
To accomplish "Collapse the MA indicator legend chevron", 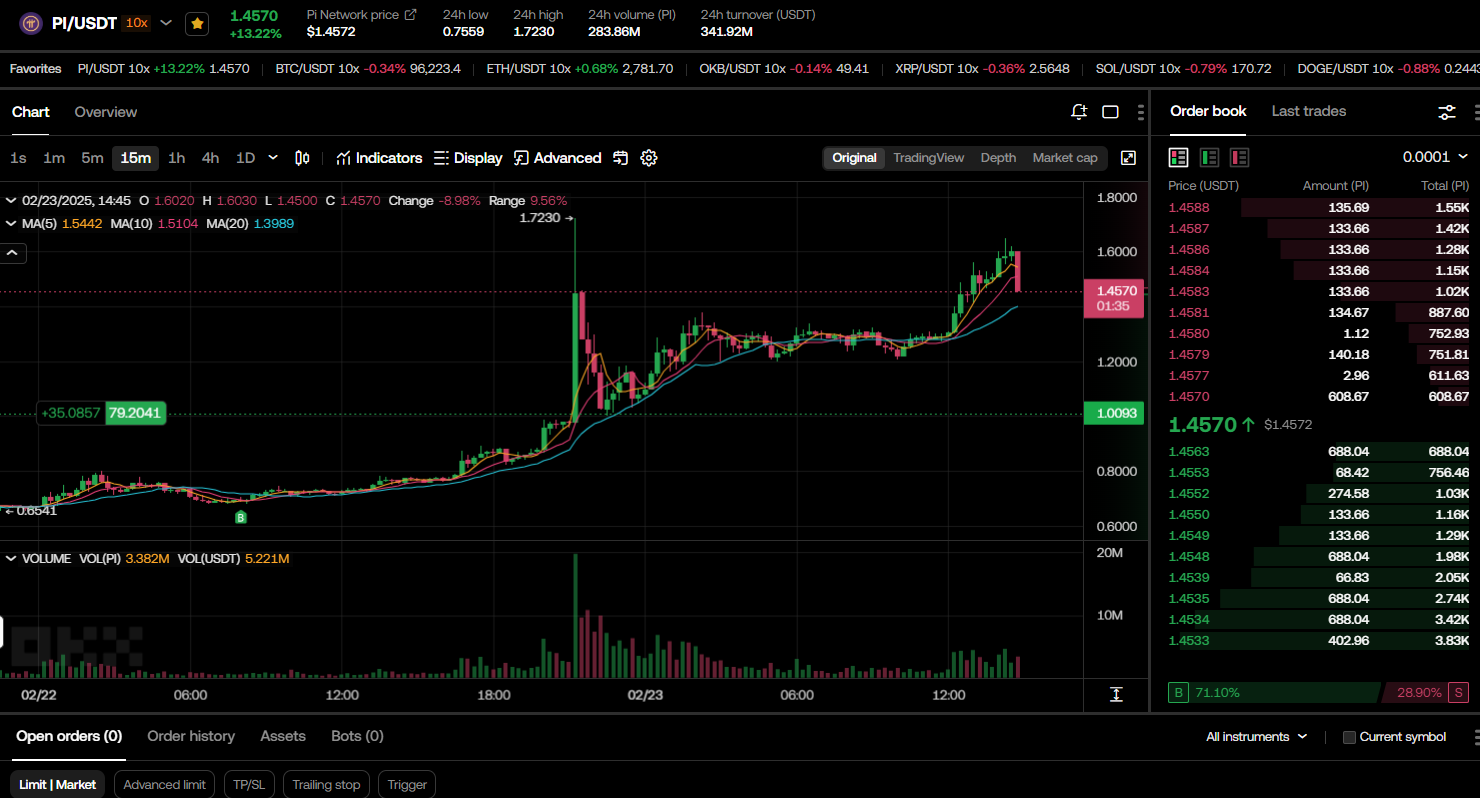I will point(11,223).
